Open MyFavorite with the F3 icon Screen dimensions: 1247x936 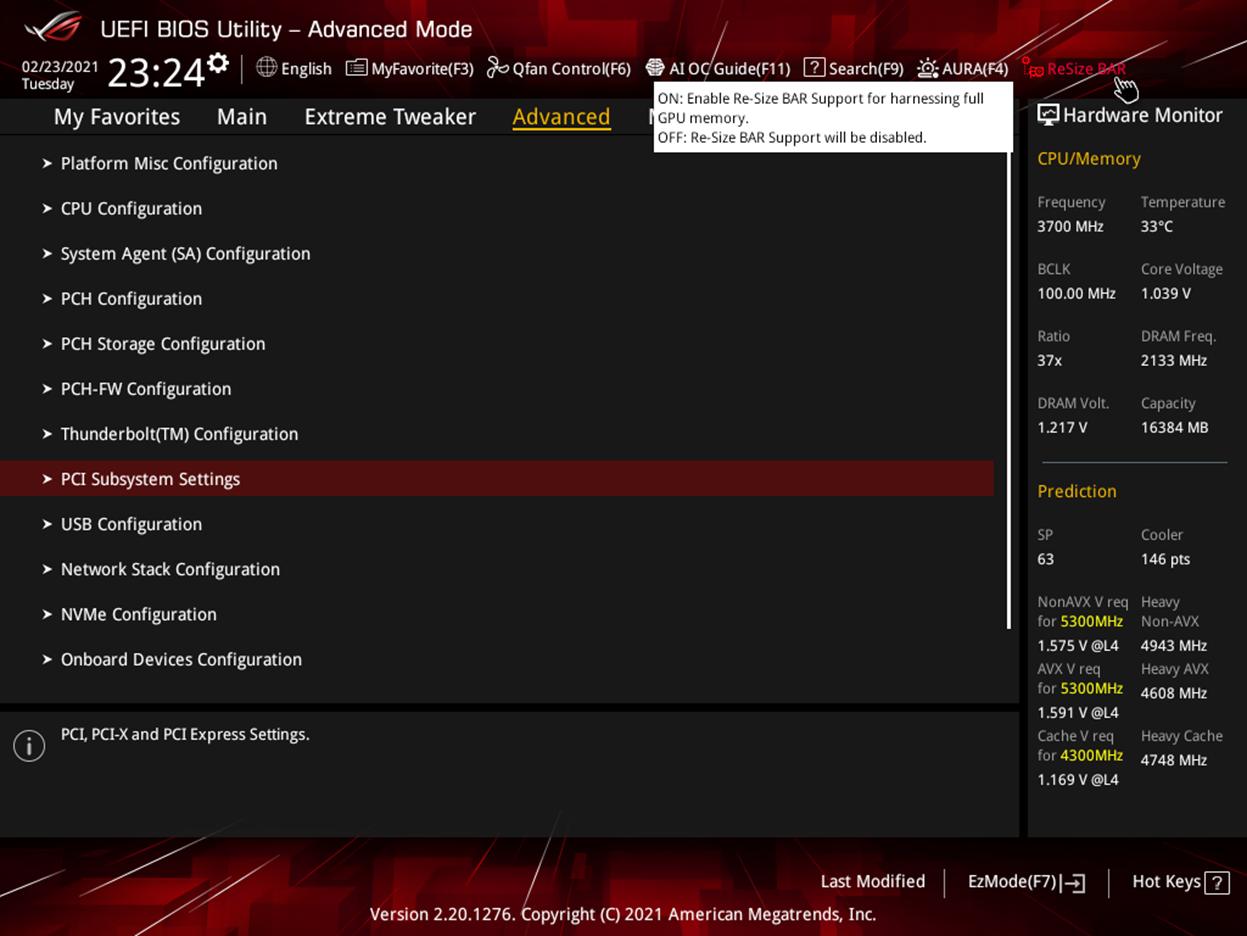pyautogui.click(x=410, y=68)
